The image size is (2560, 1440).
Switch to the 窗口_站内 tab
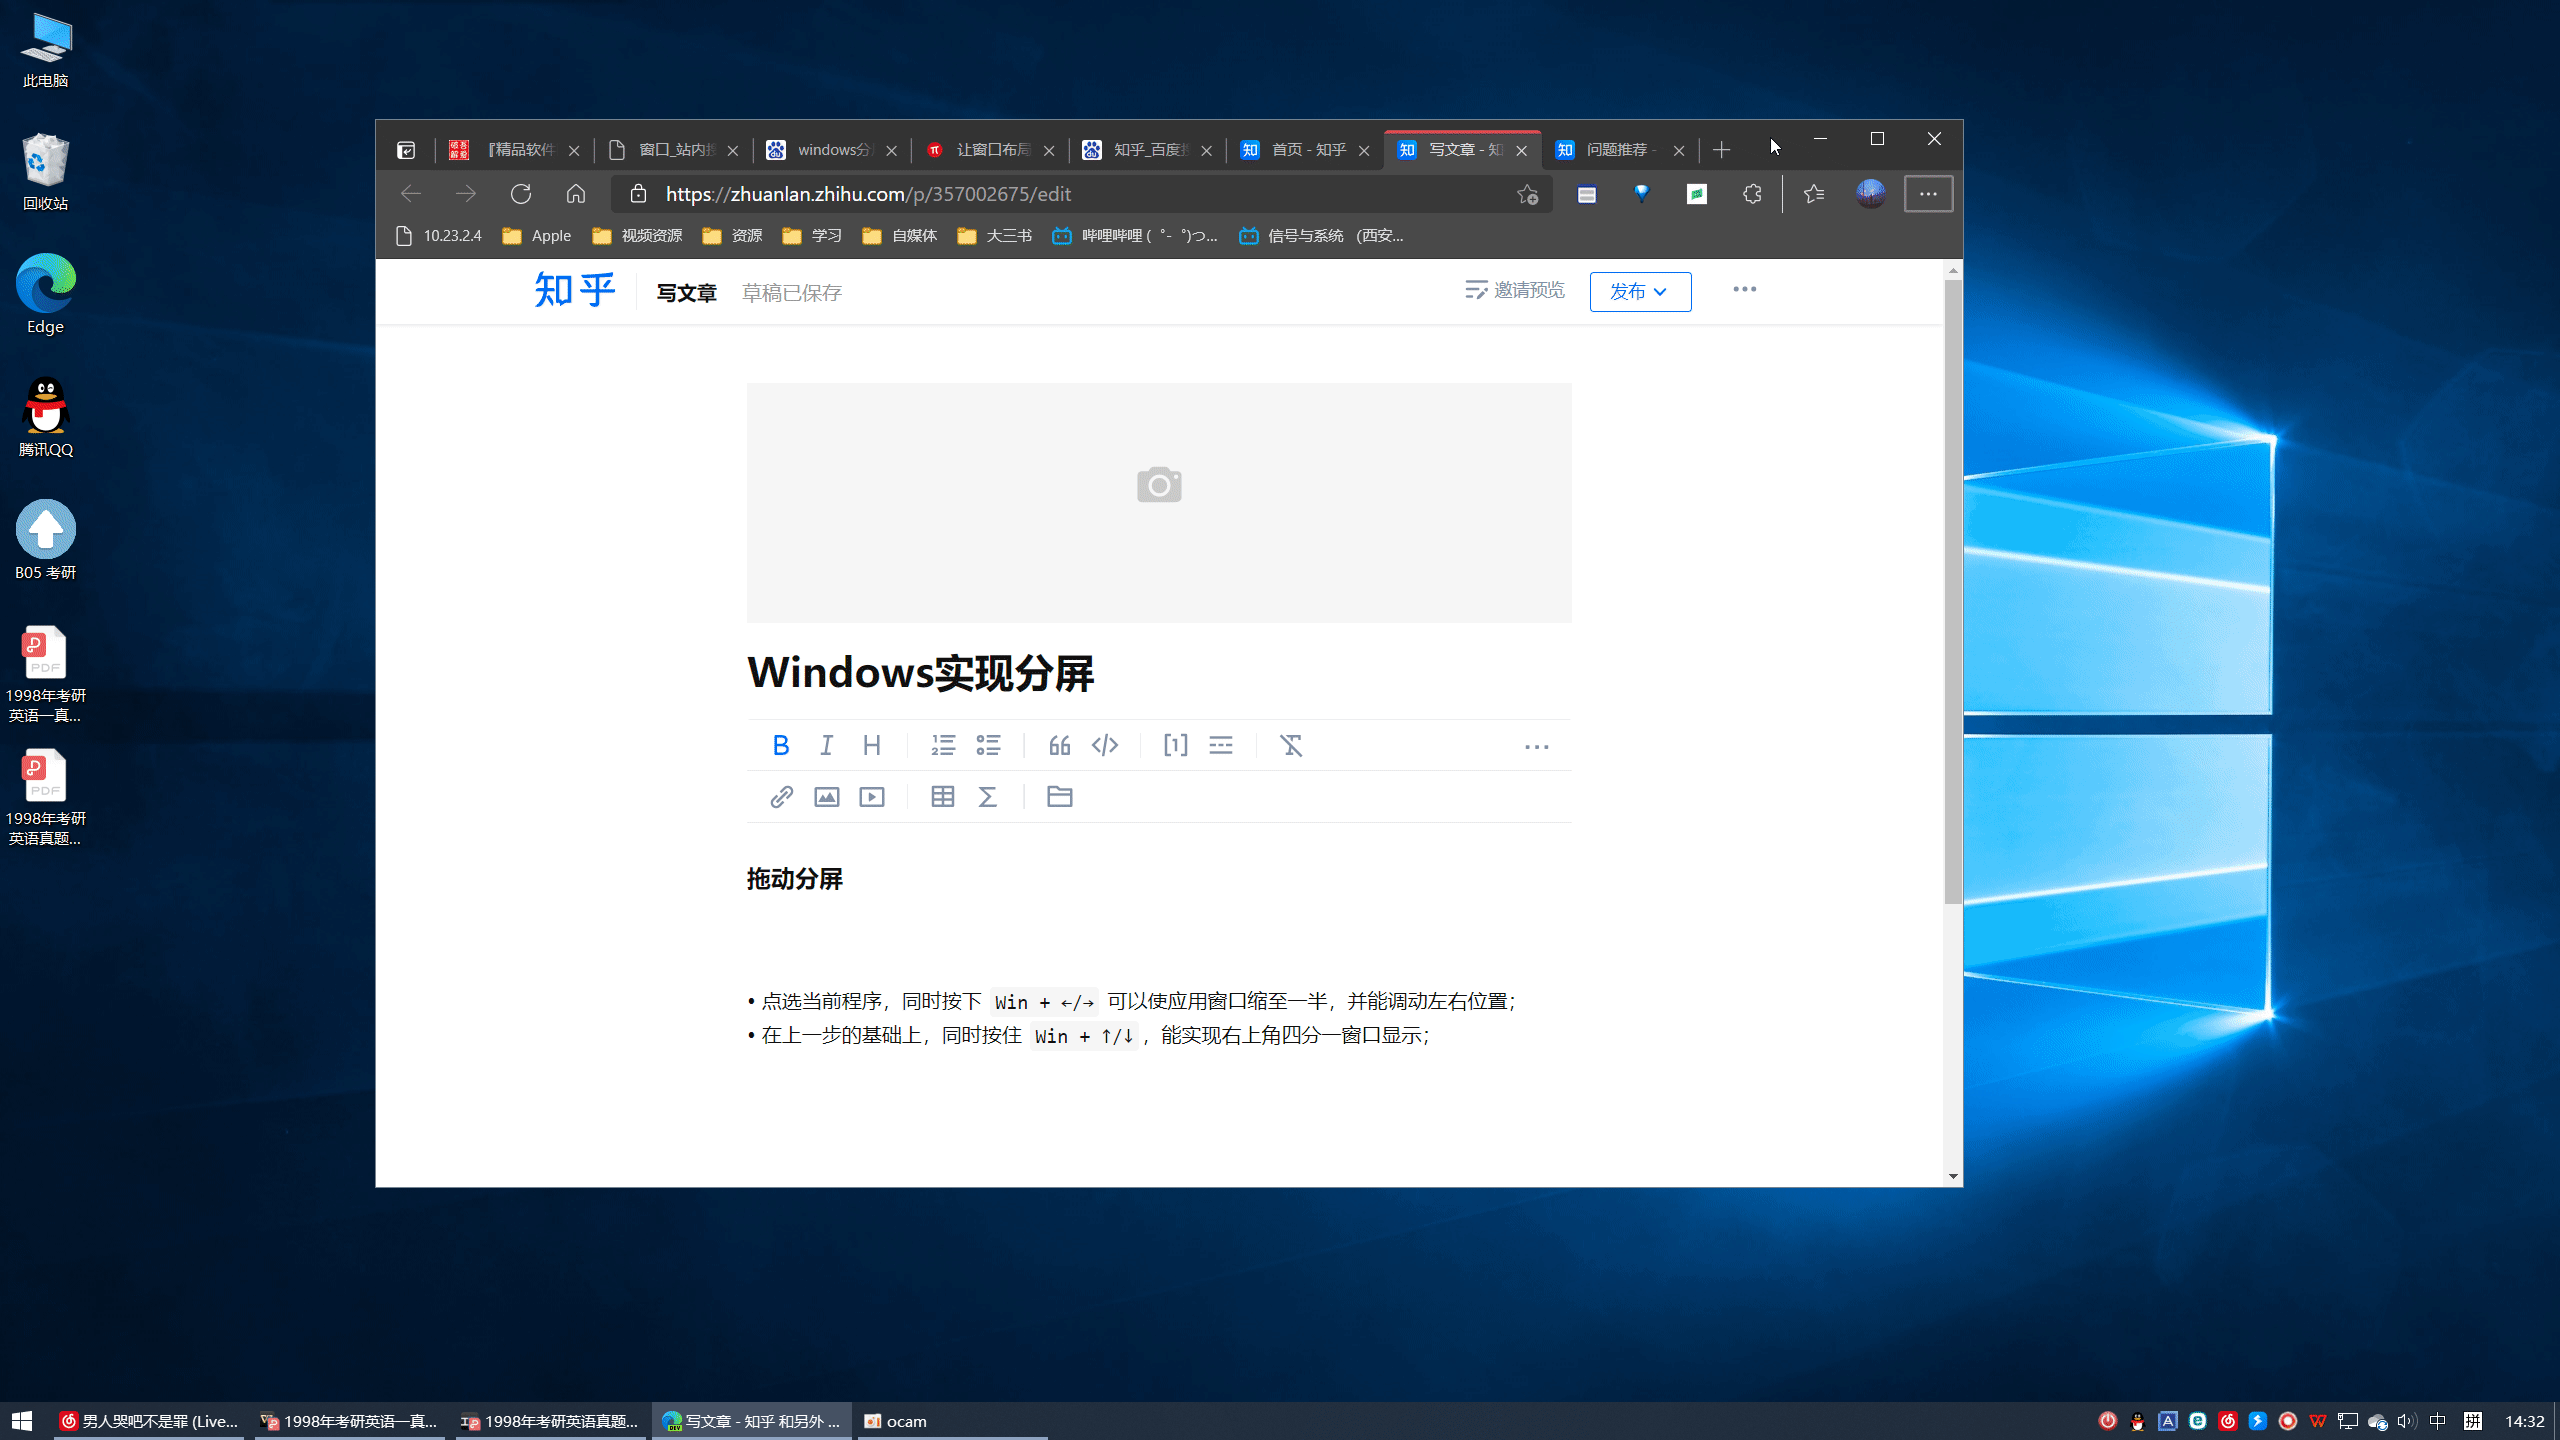tap(675, 150)
